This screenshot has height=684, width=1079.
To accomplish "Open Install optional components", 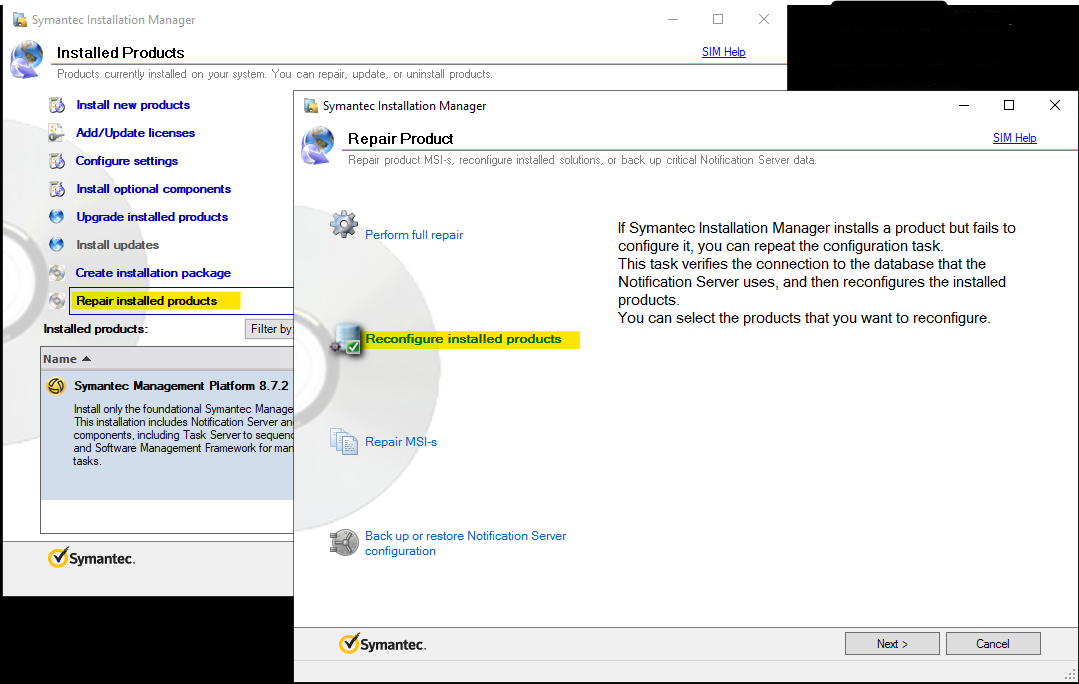I will (153, 189).
